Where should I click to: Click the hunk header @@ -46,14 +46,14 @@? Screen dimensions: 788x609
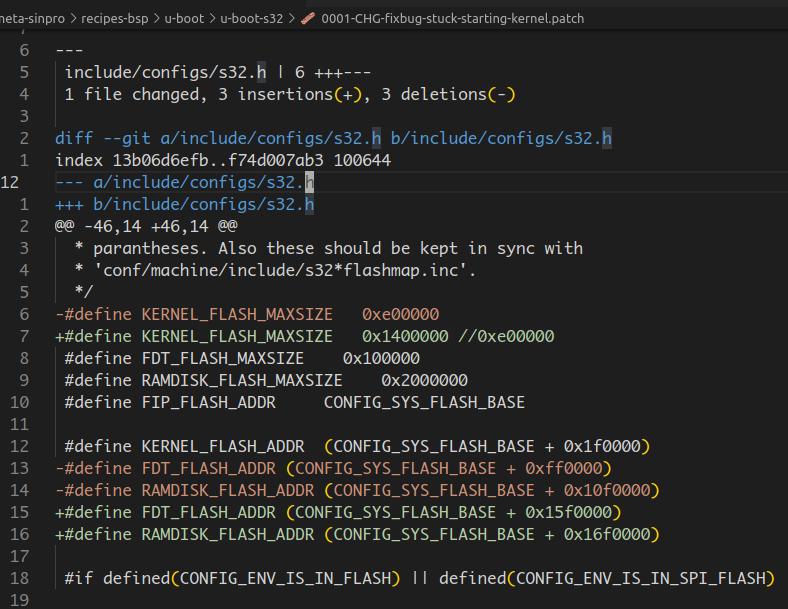146,226
